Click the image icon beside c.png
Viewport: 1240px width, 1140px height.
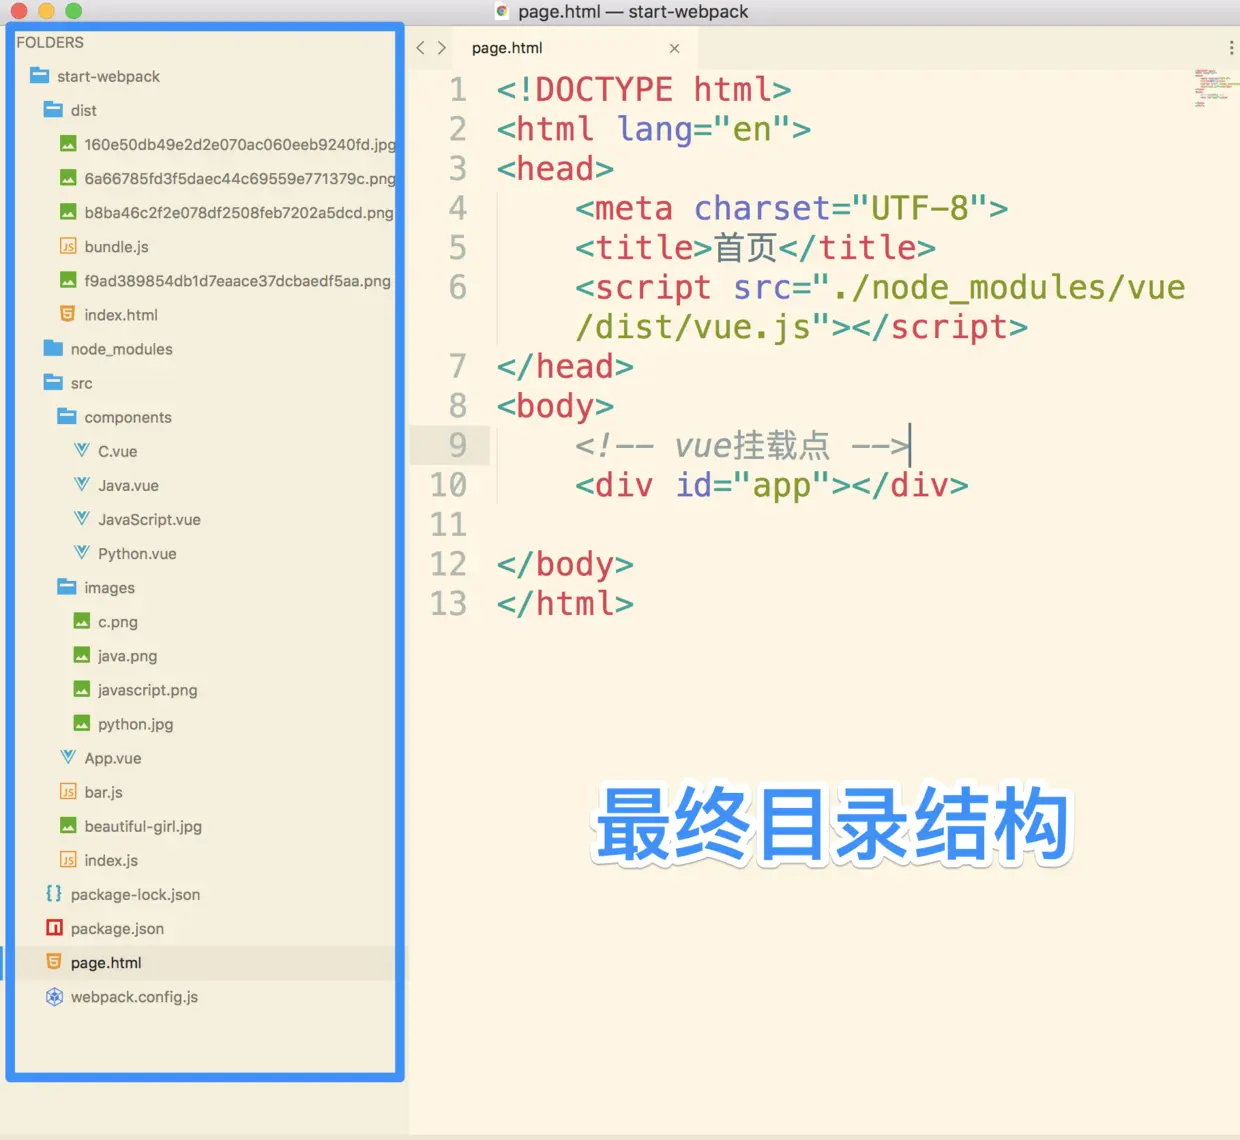click(x=82, y=621)
